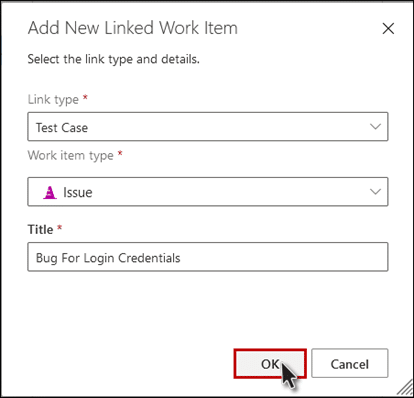Image resolution: width=414 pixels, height=398 pixels.
Task: Click the Link type field label
Action: coord(53,99)
